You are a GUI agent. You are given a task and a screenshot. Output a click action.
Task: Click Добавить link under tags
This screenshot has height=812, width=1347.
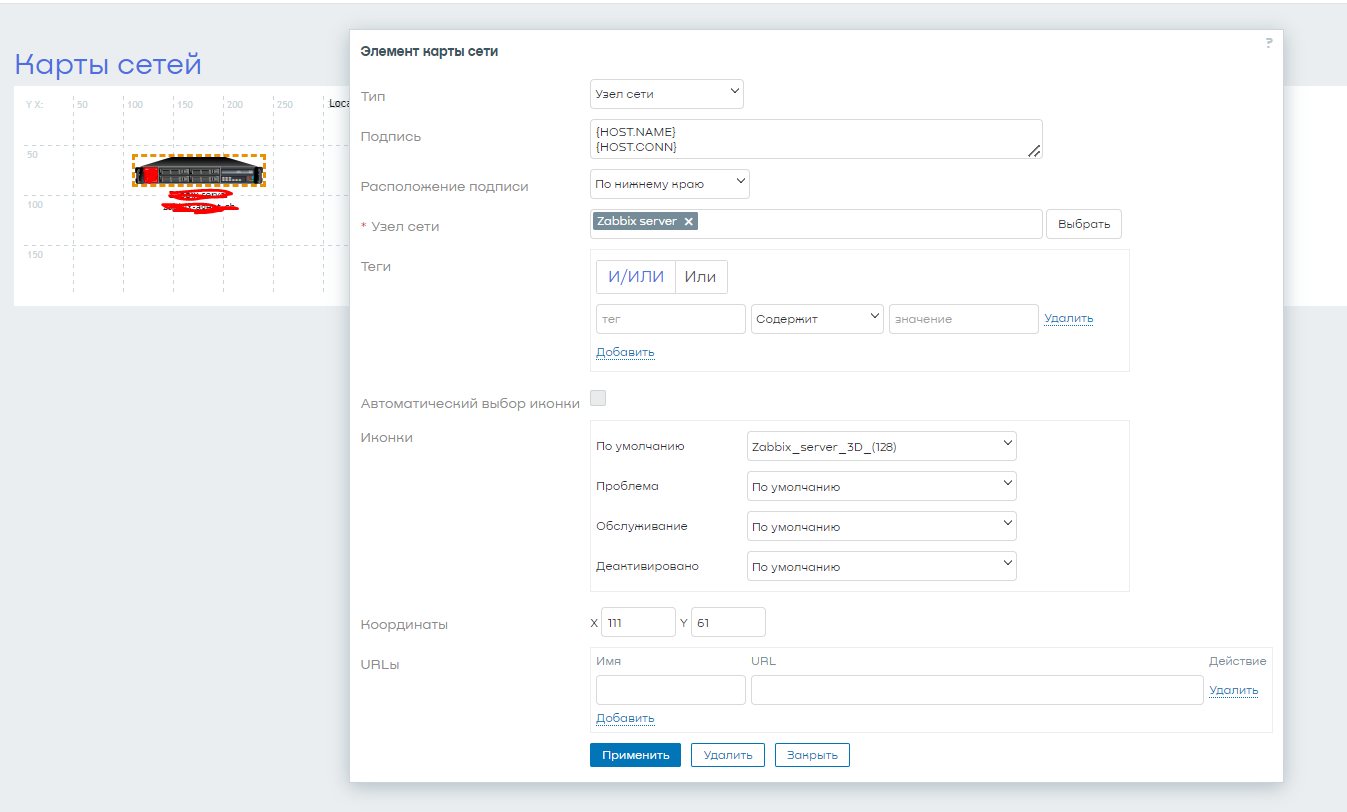coord(625,352)
